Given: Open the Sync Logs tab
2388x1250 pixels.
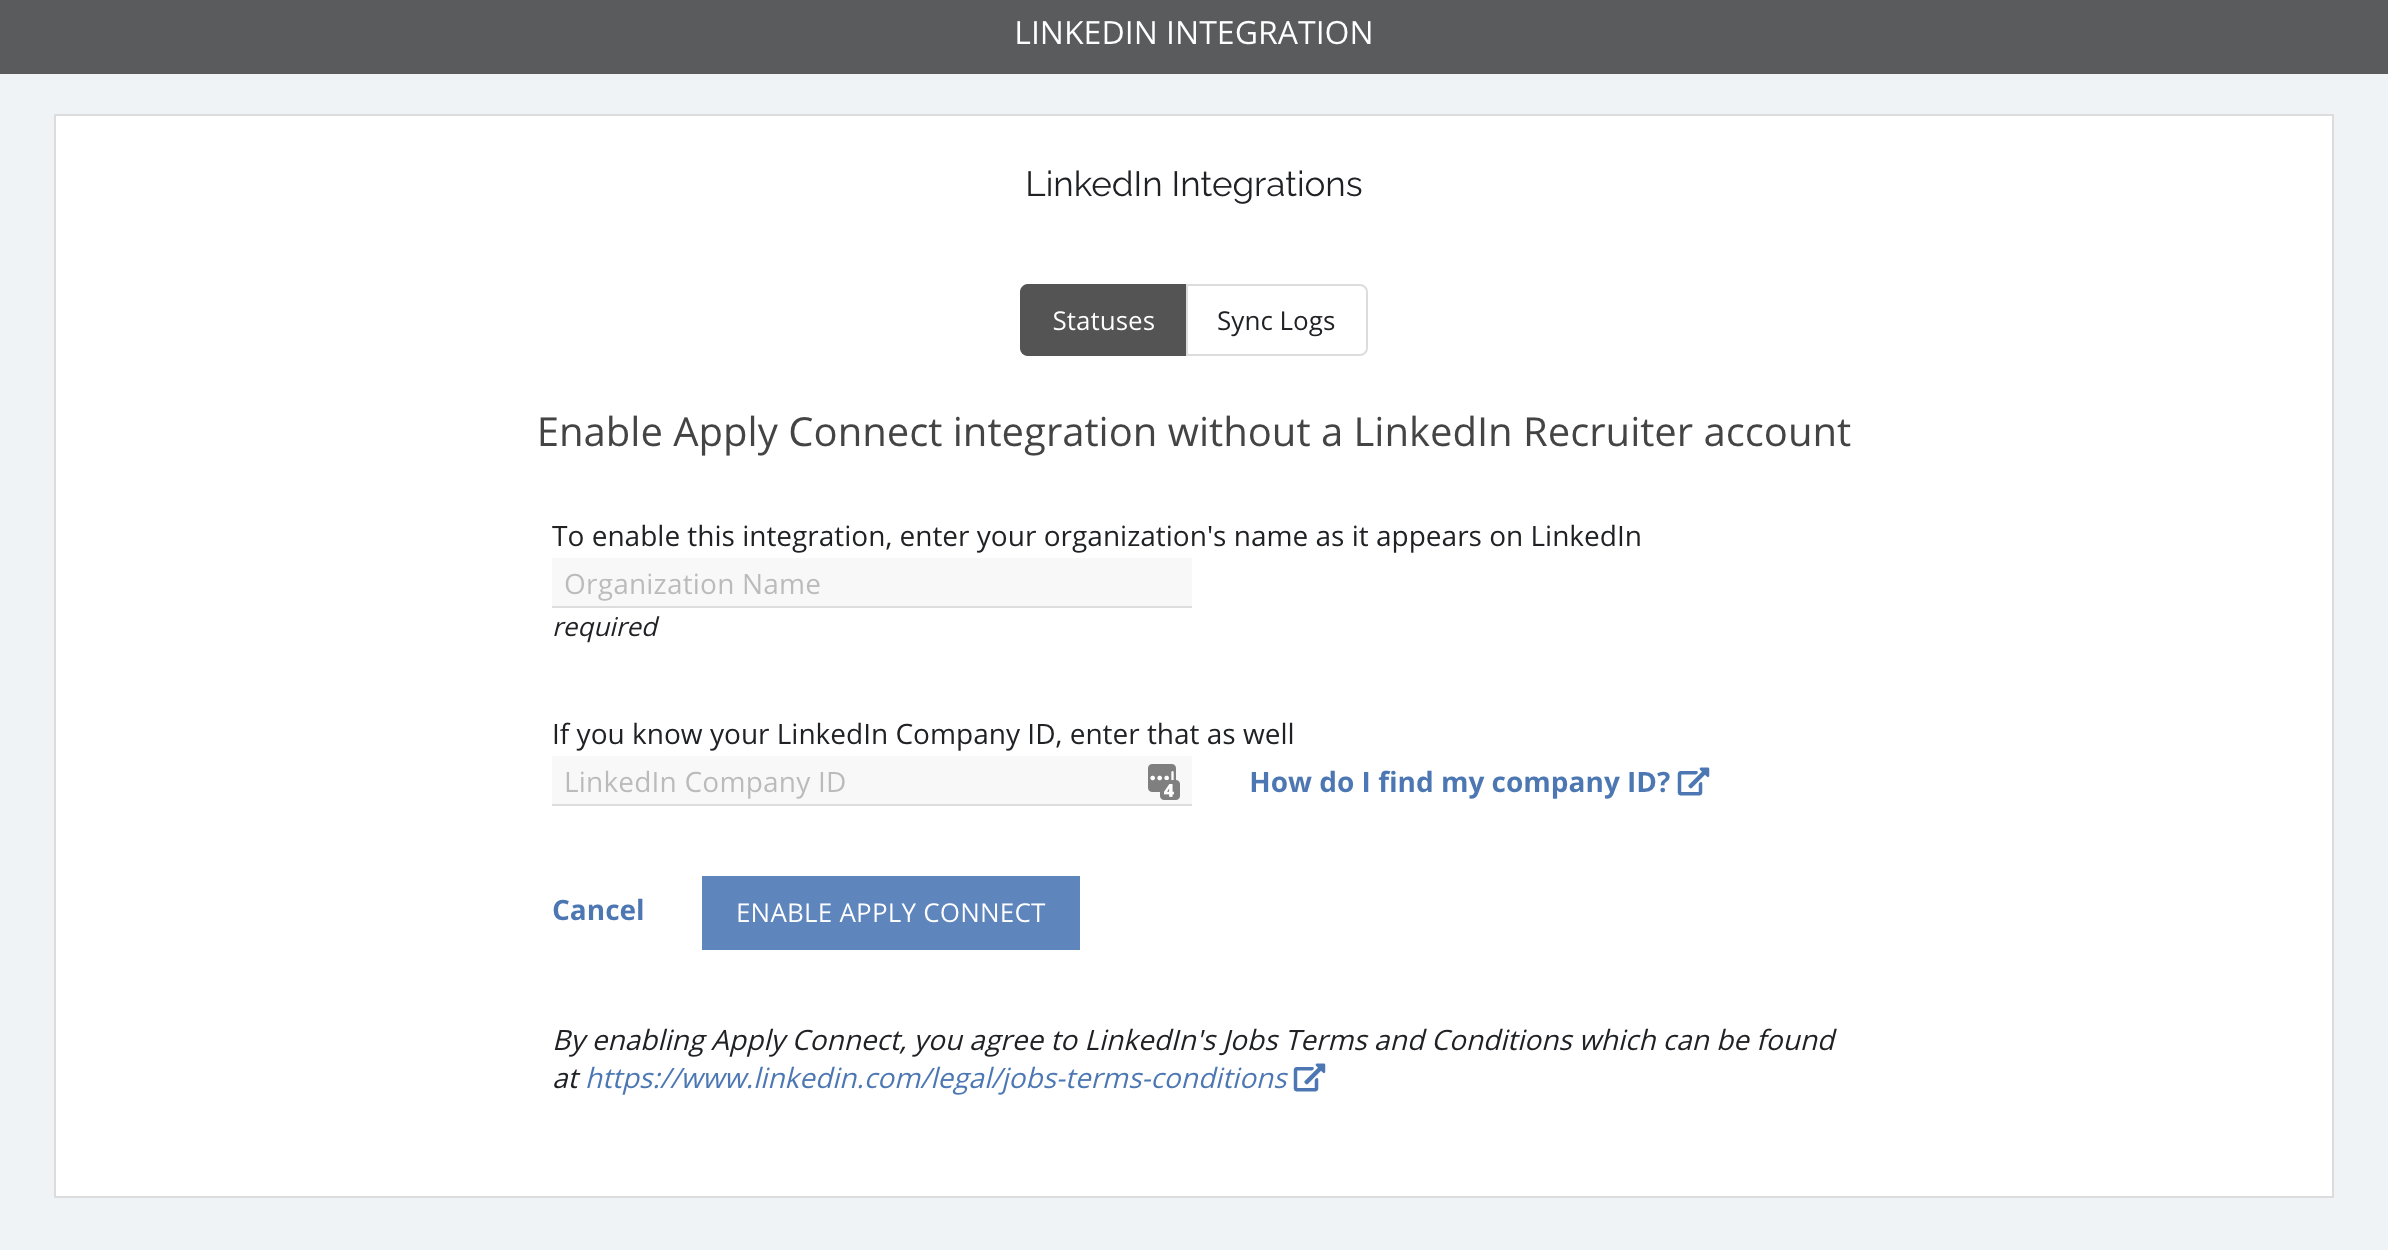Looking at the screenshot, I should tap(1276, 320).
